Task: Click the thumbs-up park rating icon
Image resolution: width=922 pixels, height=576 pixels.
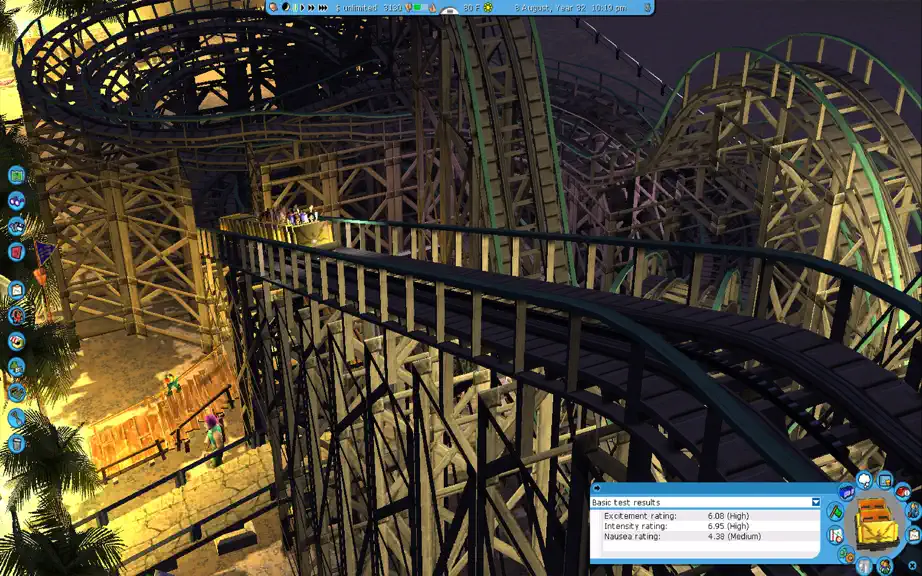Action: pos(433,8)
